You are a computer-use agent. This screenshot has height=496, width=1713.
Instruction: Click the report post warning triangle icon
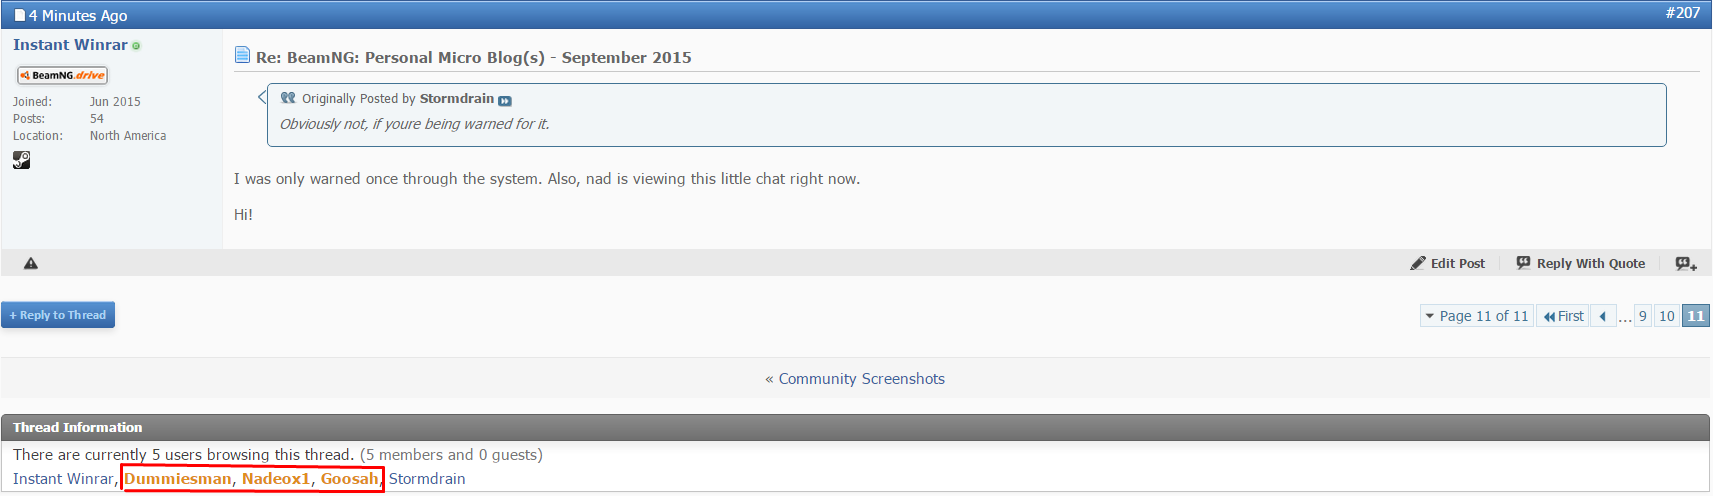31,264
